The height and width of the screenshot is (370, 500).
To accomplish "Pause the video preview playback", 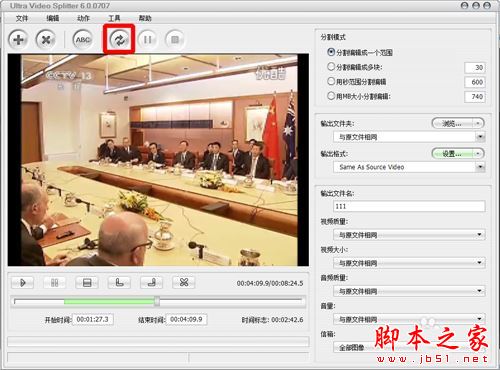I will click(54, 283).
